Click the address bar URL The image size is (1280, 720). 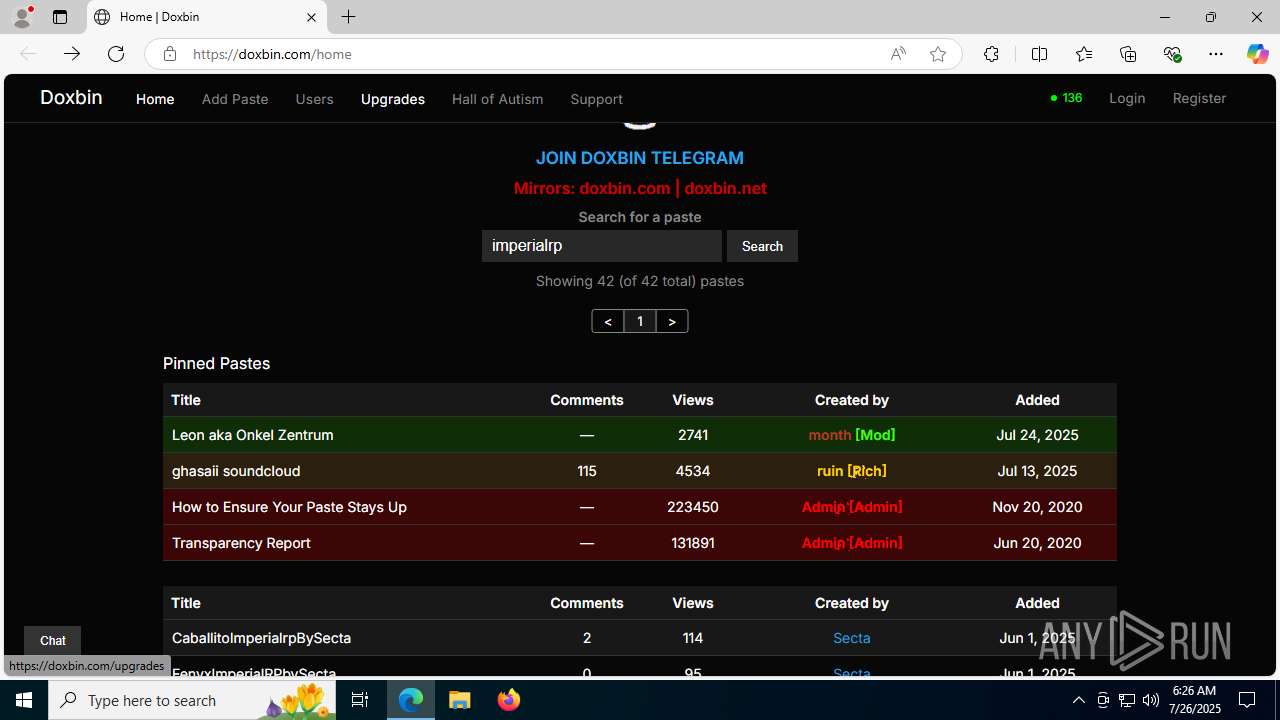tap(272, 54)
